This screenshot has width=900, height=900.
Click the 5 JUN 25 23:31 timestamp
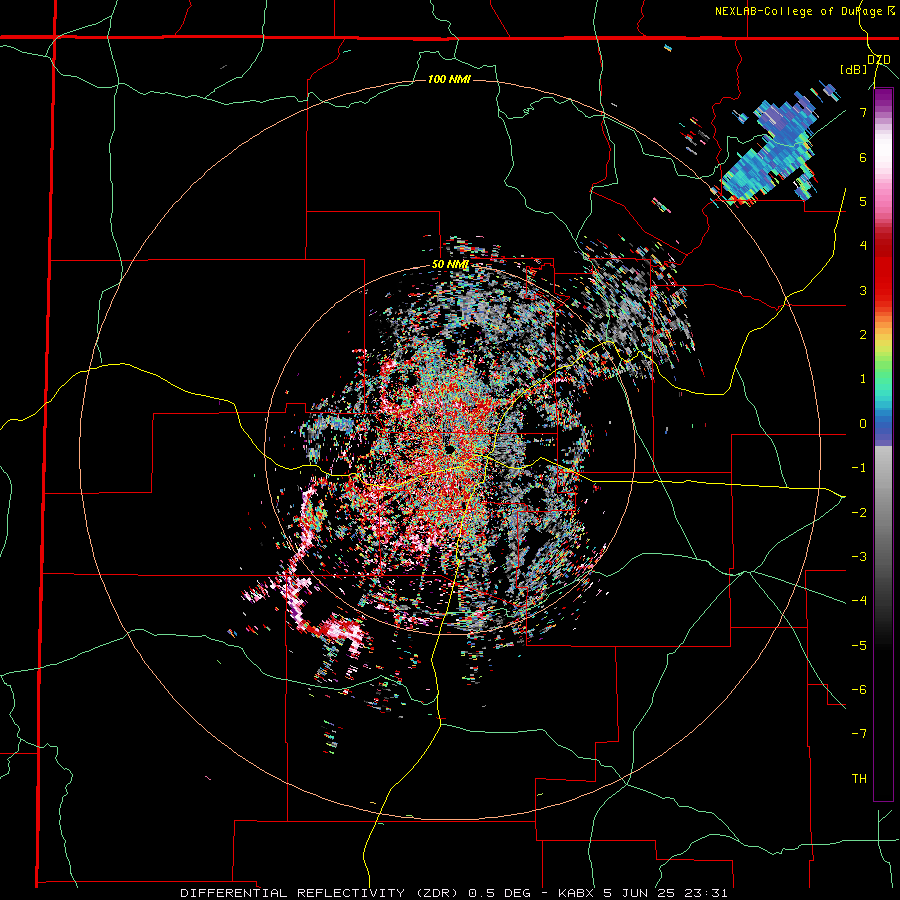click(x=667, y=893)
